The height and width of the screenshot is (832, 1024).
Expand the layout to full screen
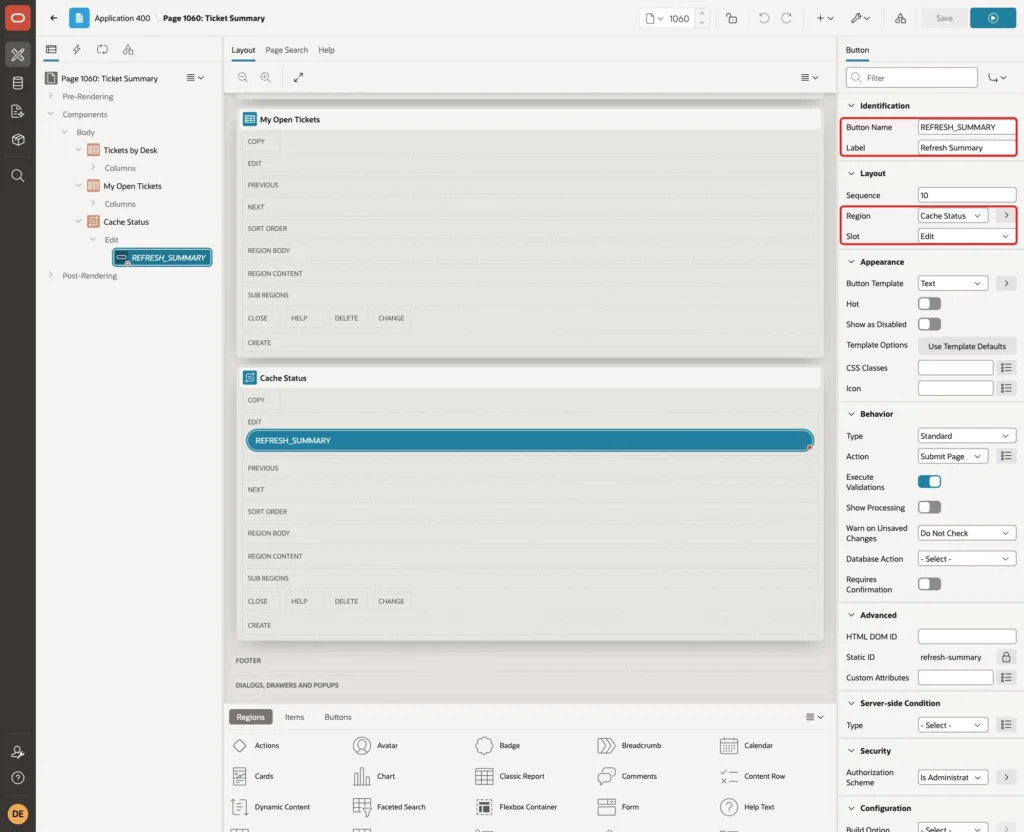(298, 77)
